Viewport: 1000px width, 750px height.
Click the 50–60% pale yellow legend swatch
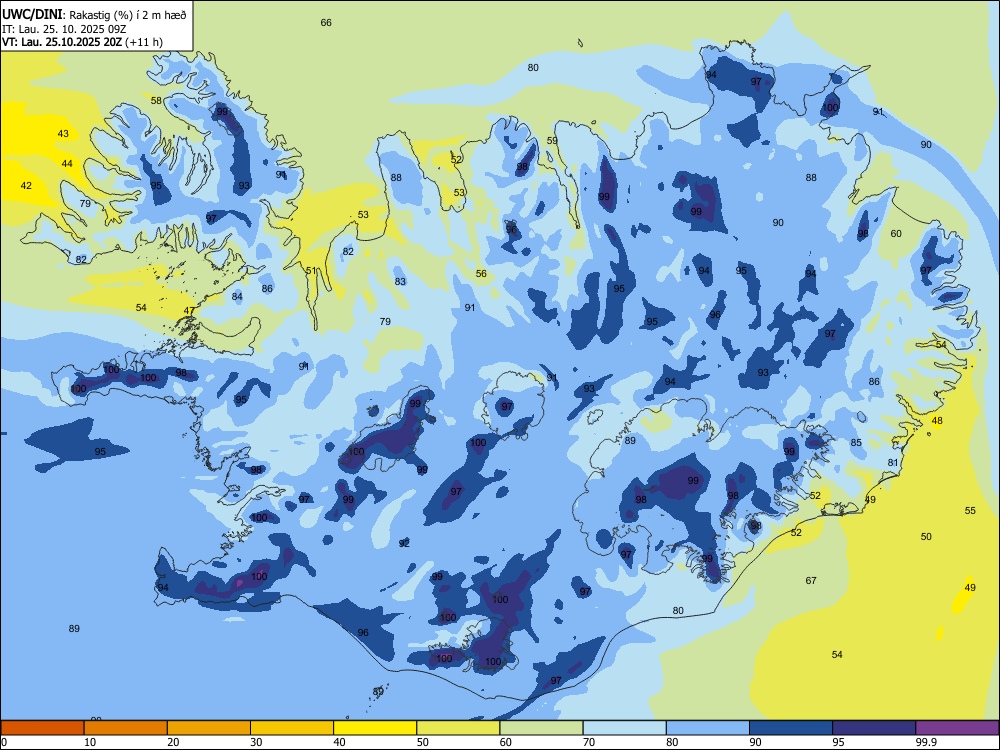[459, 728]
